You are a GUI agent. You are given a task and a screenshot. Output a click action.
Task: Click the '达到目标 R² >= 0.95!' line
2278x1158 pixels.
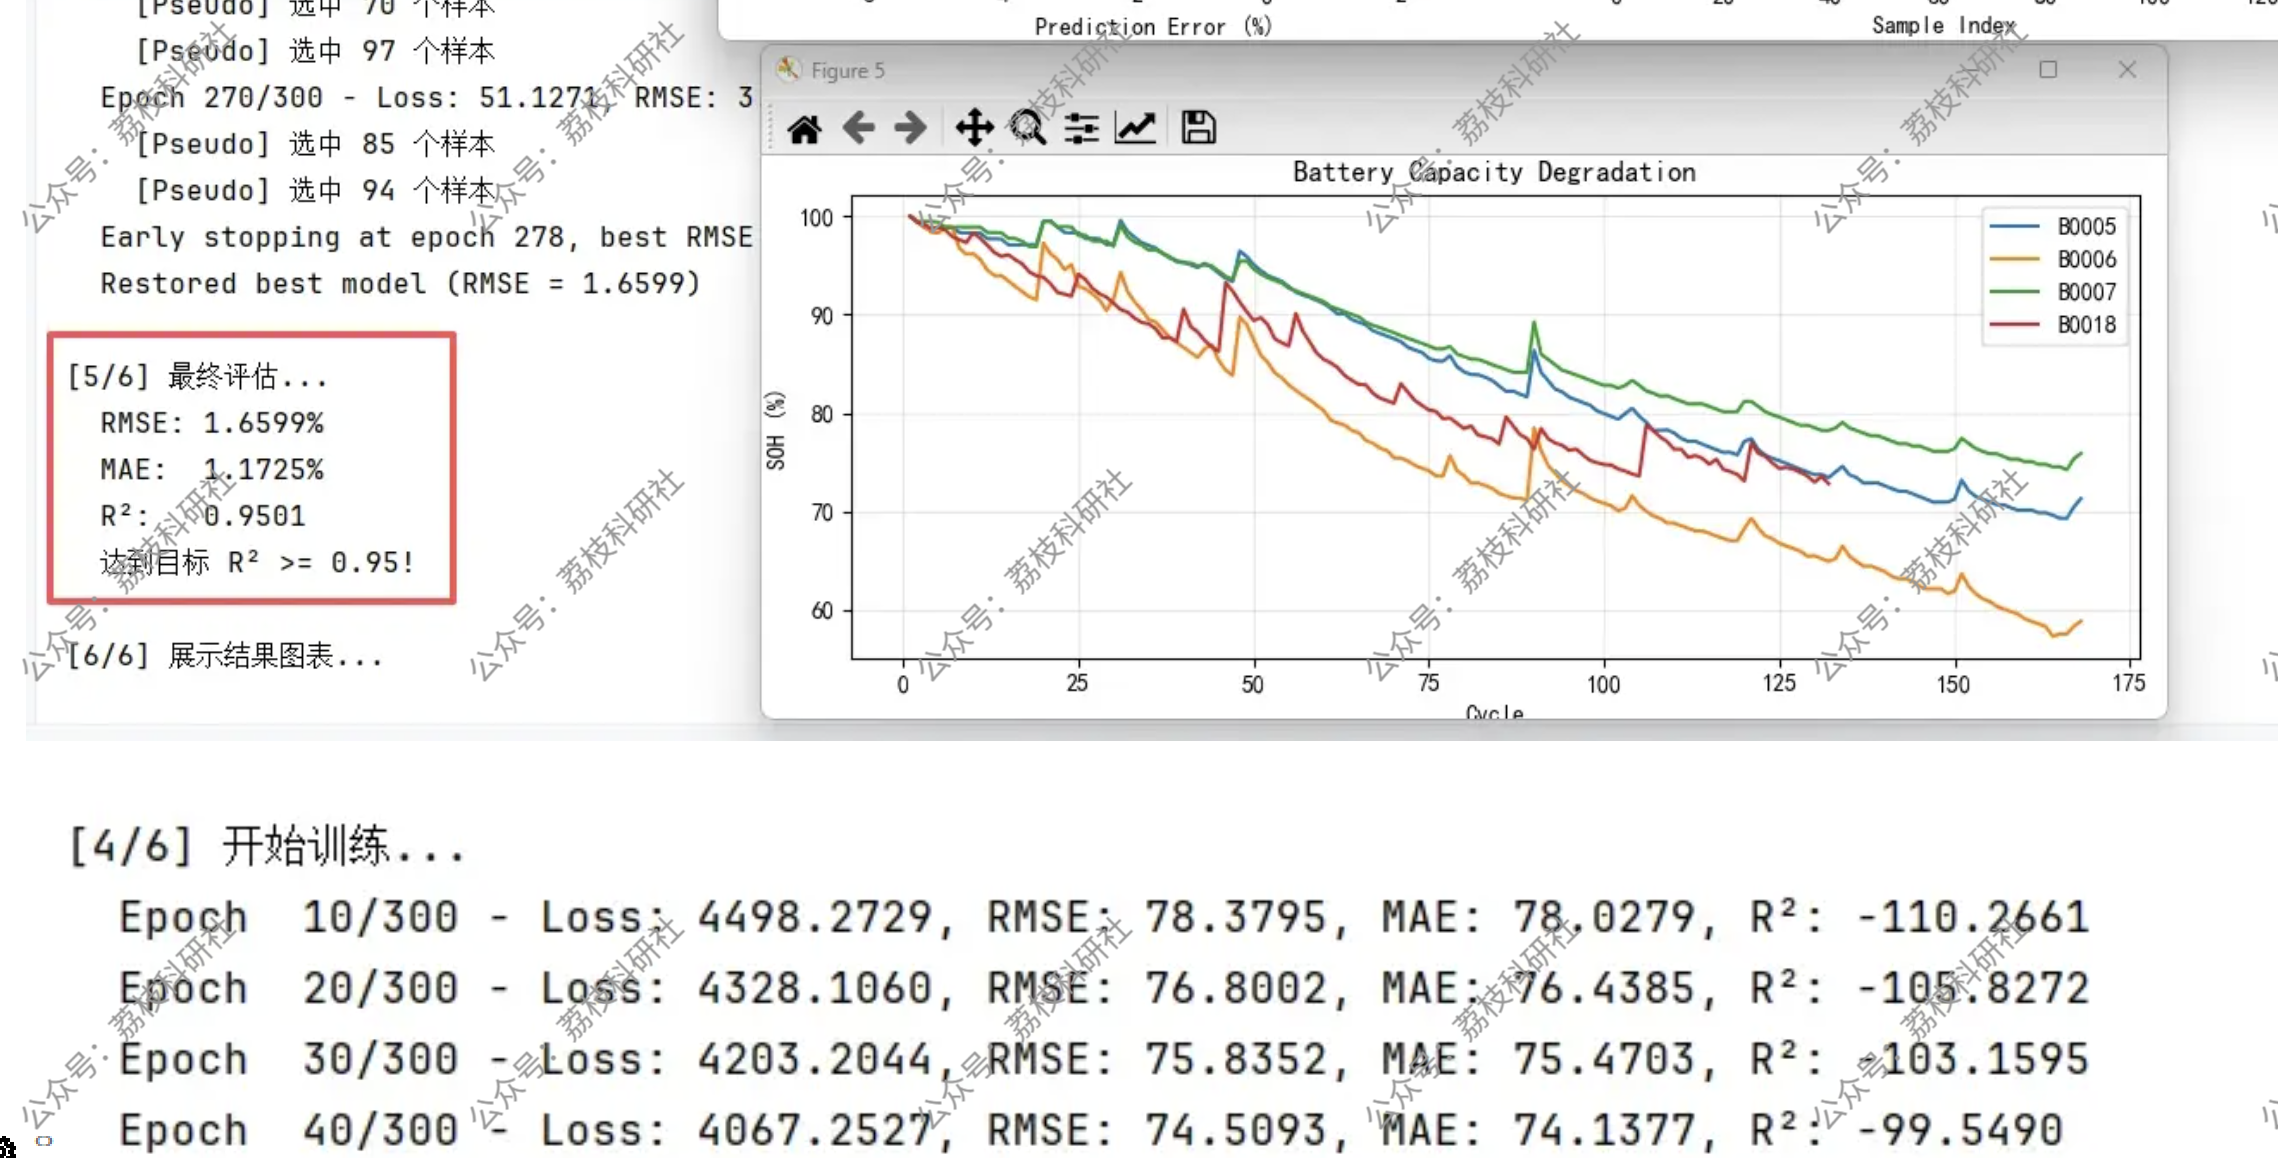click(257, 562)
